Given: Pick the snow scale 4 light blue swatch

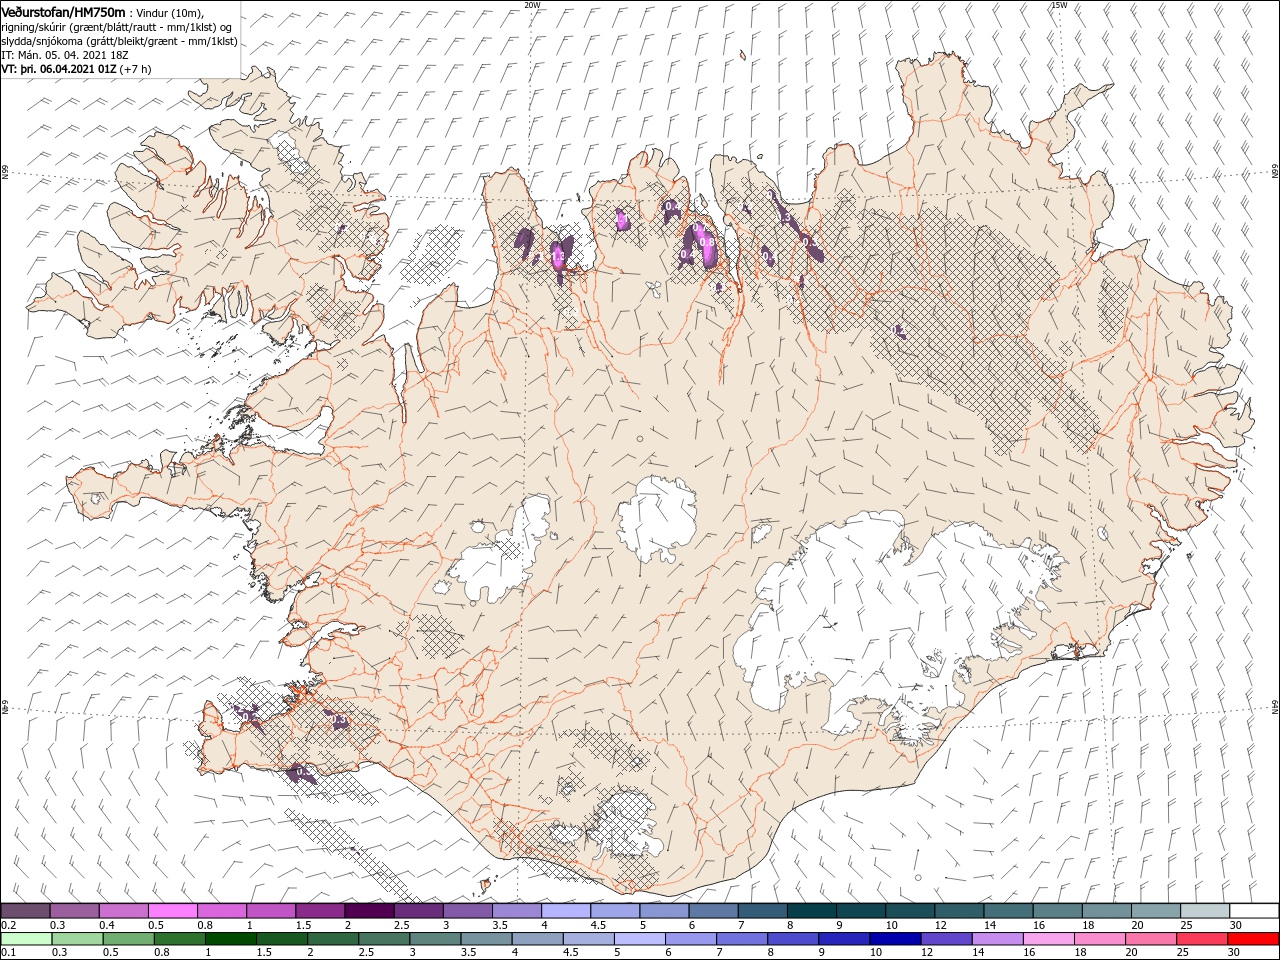Looking at the screenshot, I should click(566, 911).
